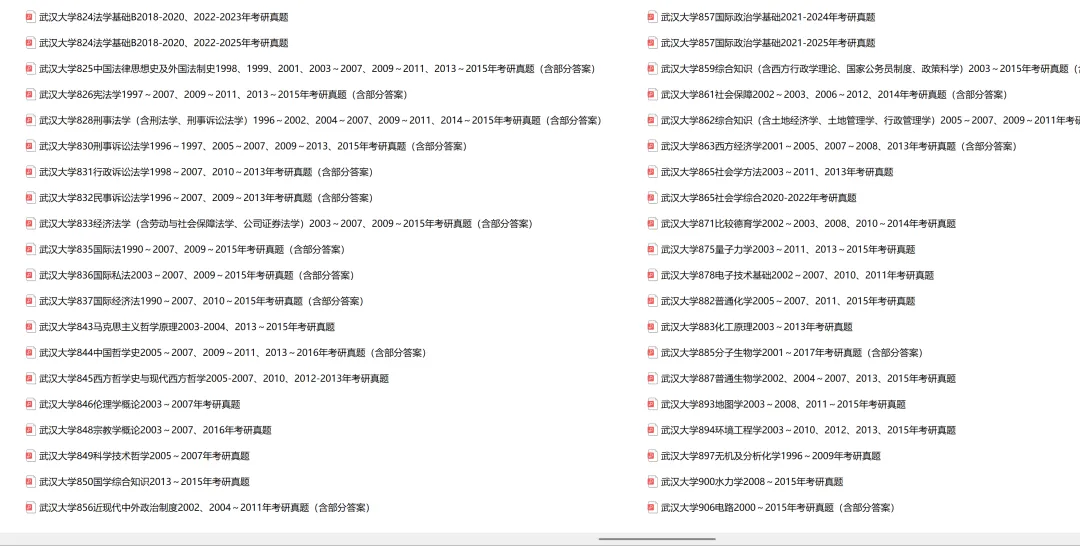
Task: Select PDF icon of 859综合知识 file
Action: point(652,68)
